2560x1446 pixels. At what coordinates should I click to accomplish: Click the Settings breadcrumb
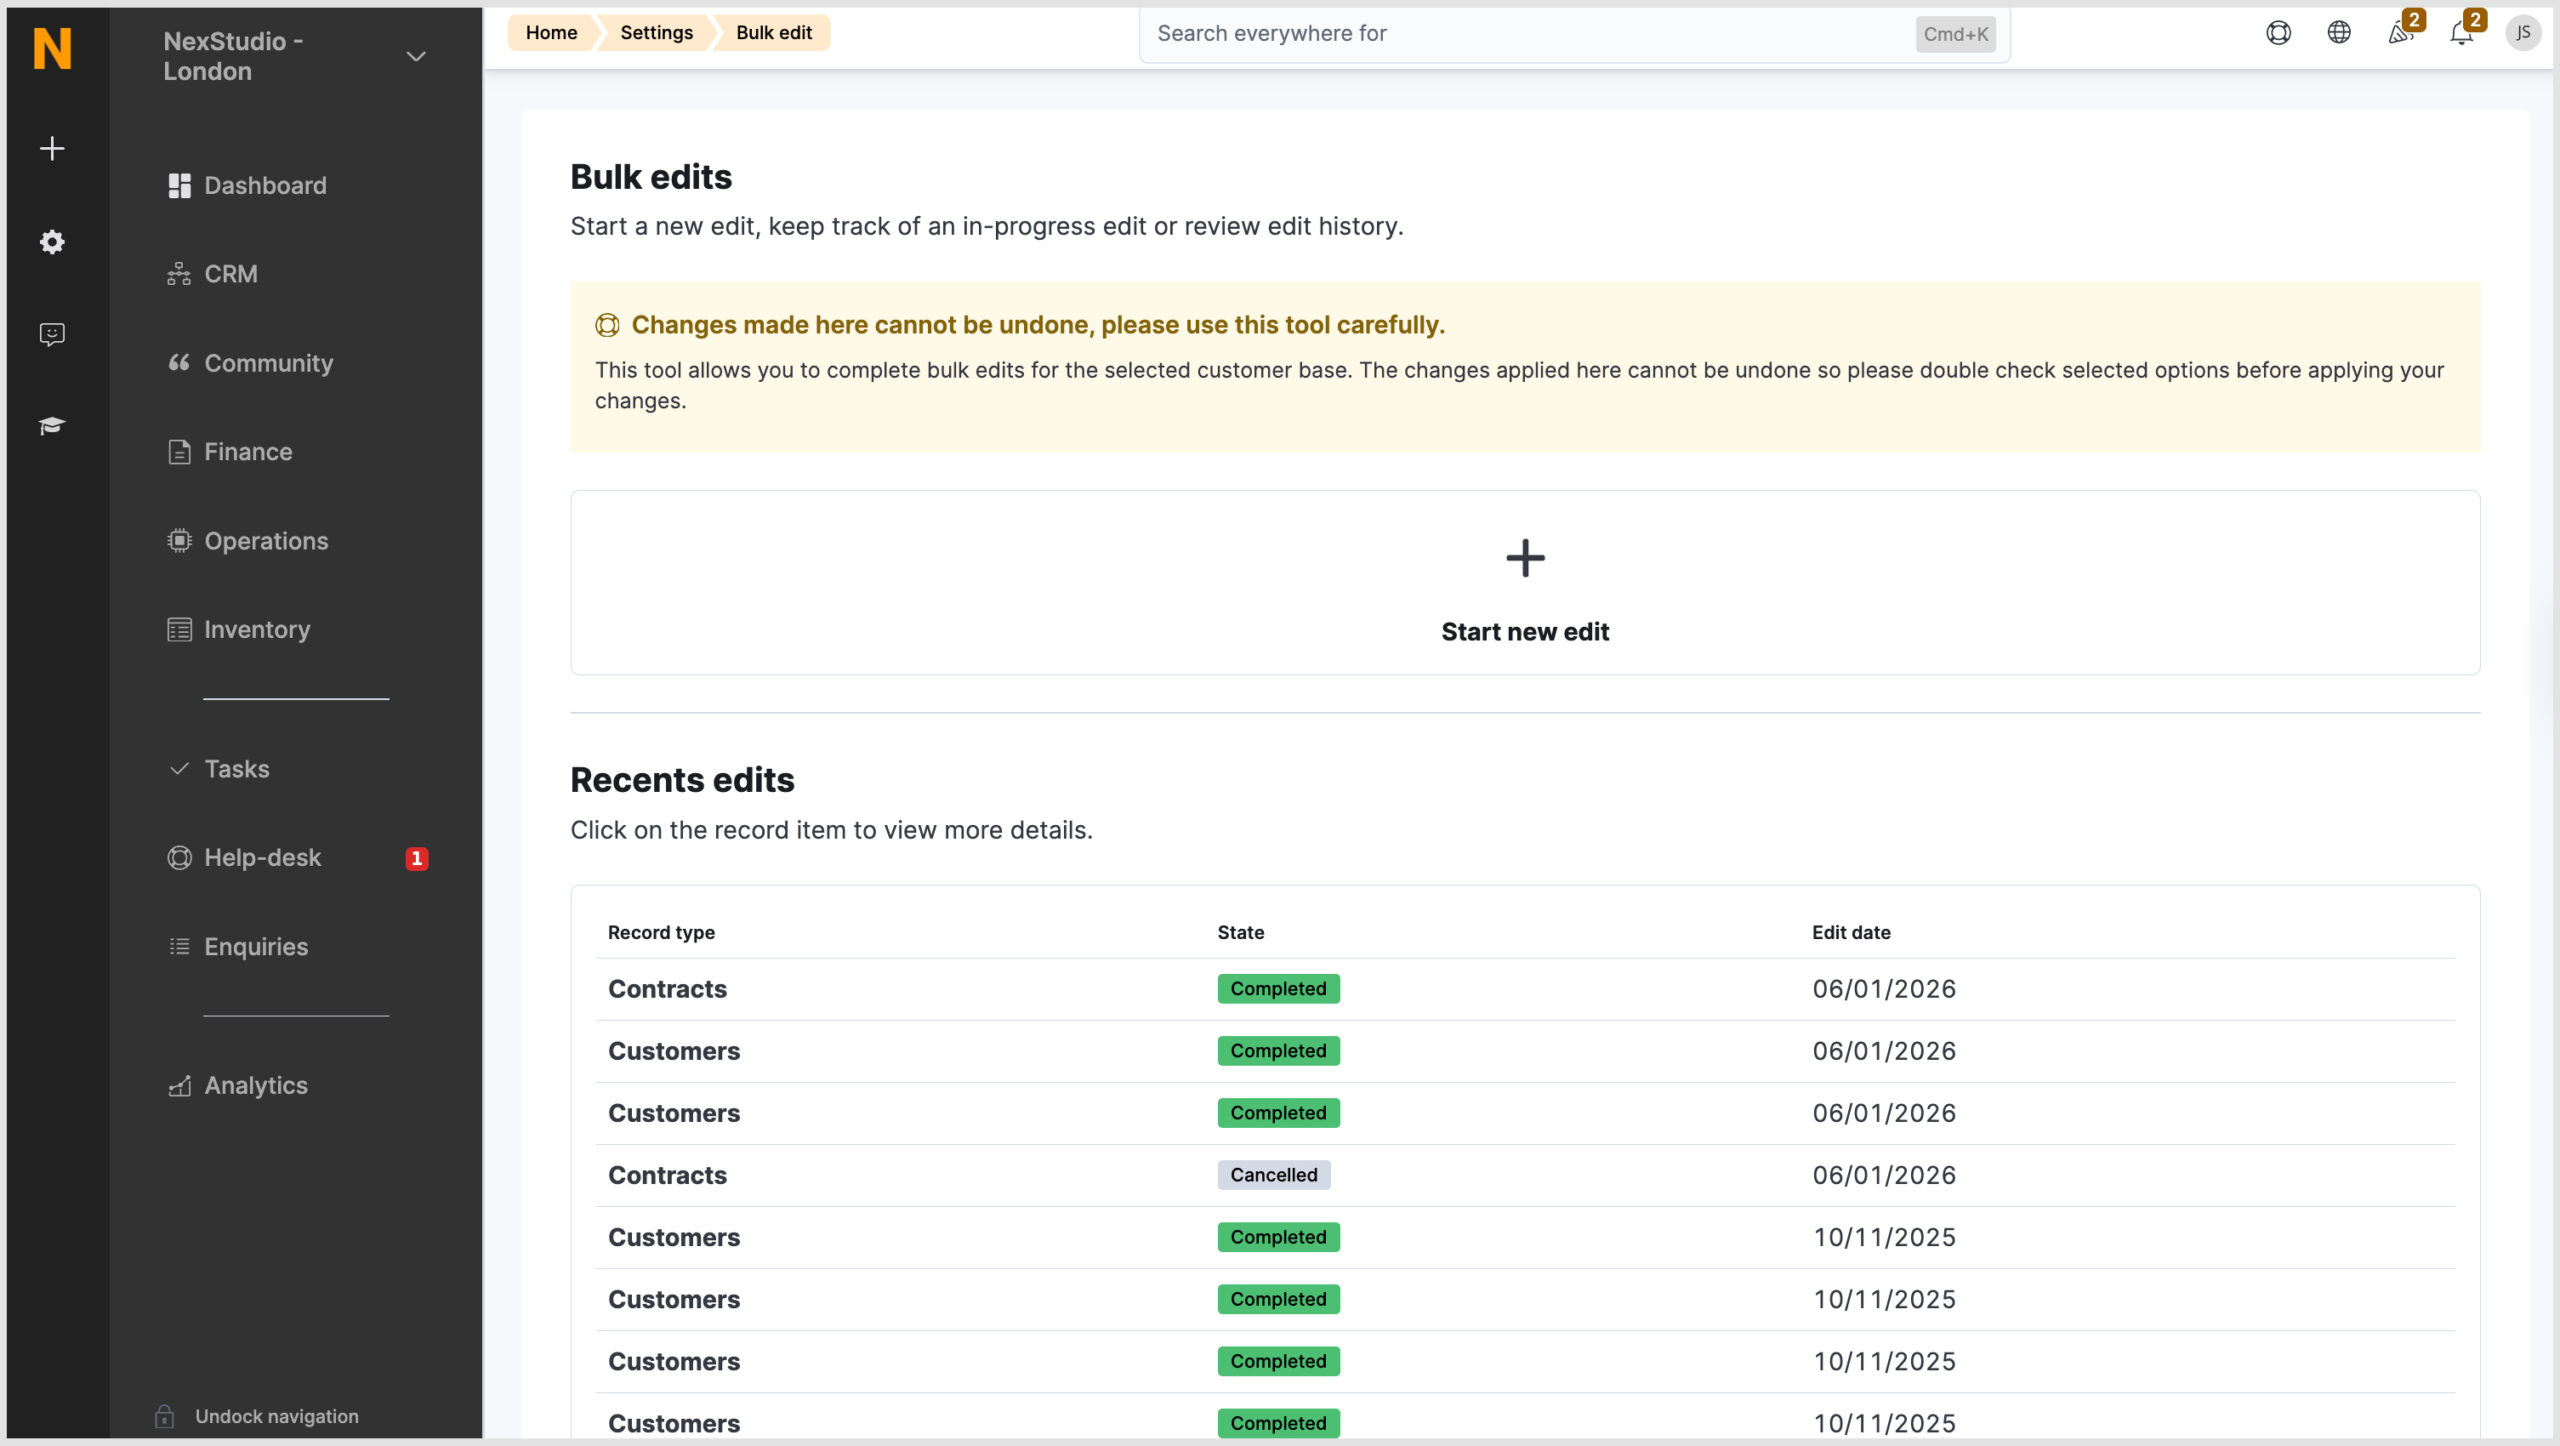tap(656, 33)
